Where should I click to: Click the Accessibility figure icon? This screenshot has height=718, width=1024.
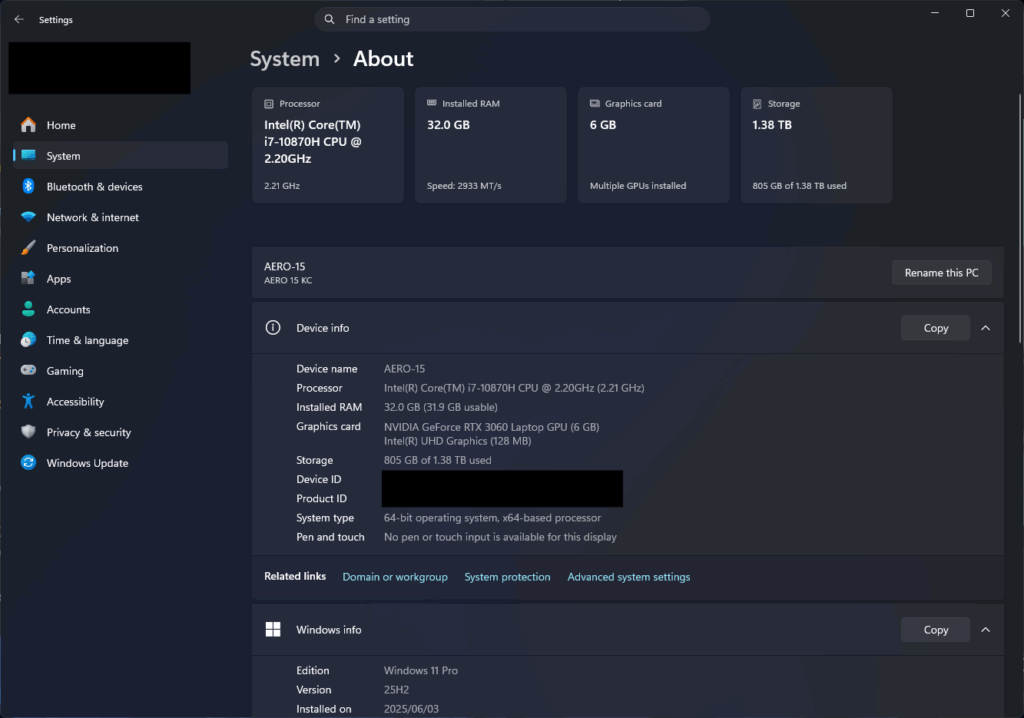coord(28,401)
